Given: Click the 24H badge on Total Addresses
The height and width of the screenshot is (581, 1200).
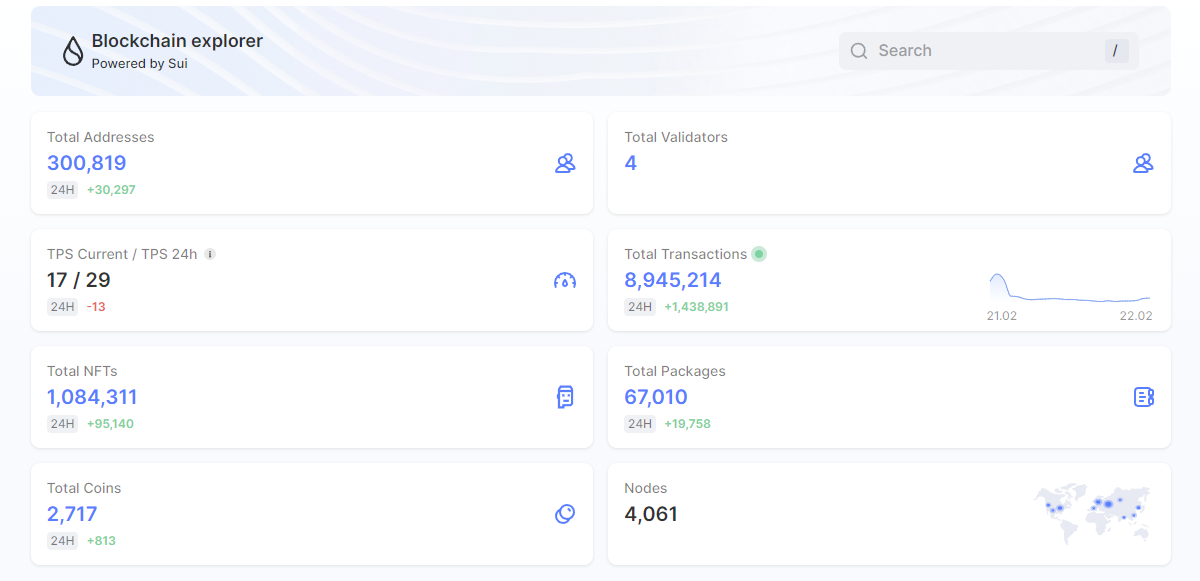Looking at the screenshot, I should coord(62,189).
